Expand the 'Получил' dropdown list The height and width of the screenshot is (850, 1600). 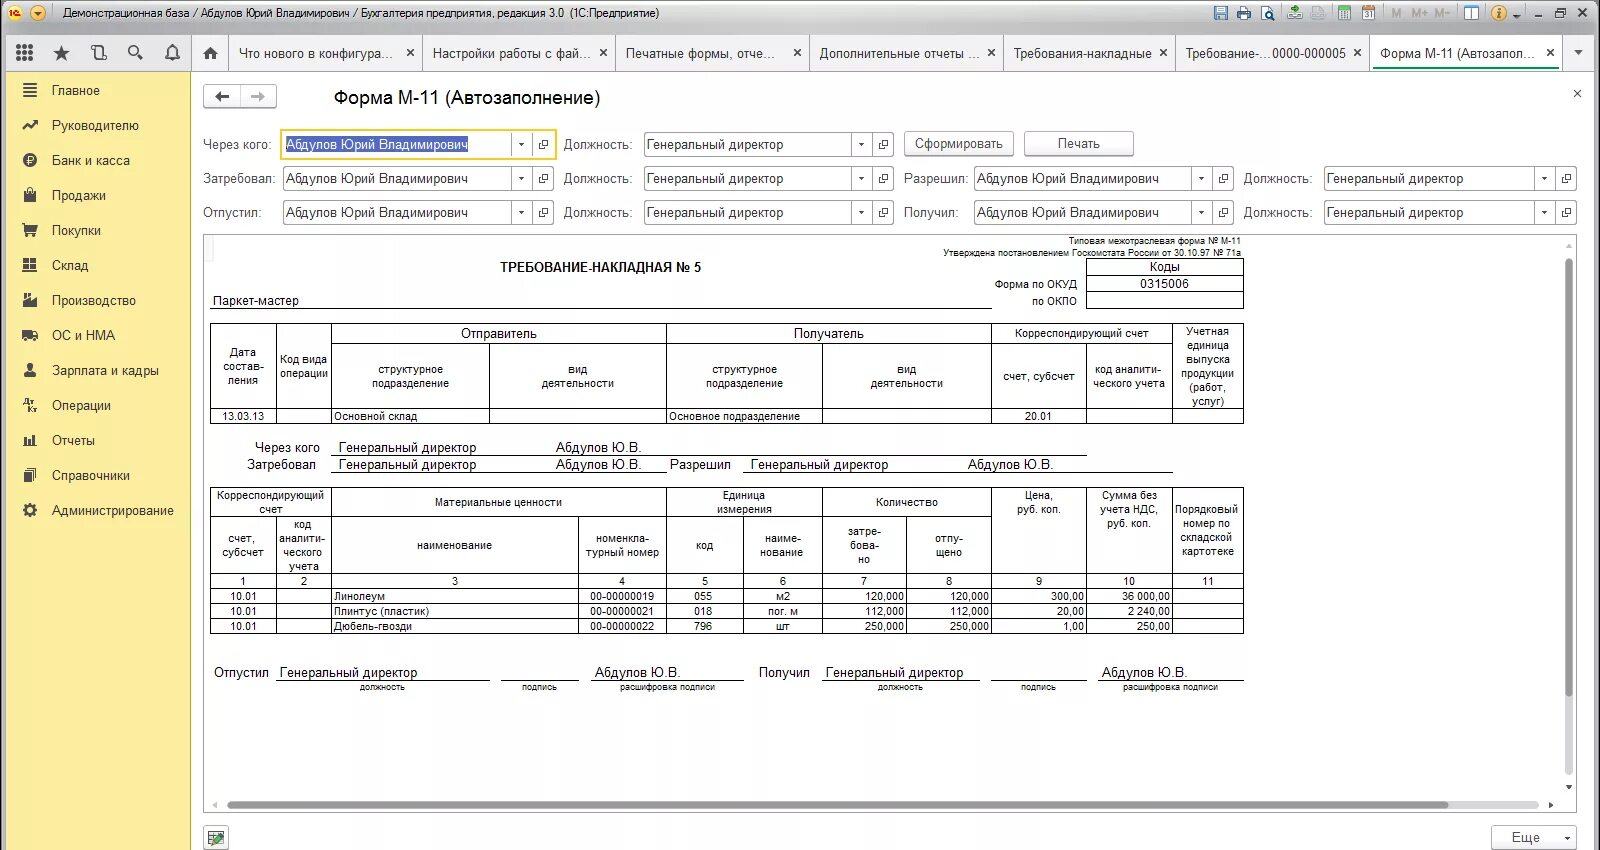click(1201, 213)
